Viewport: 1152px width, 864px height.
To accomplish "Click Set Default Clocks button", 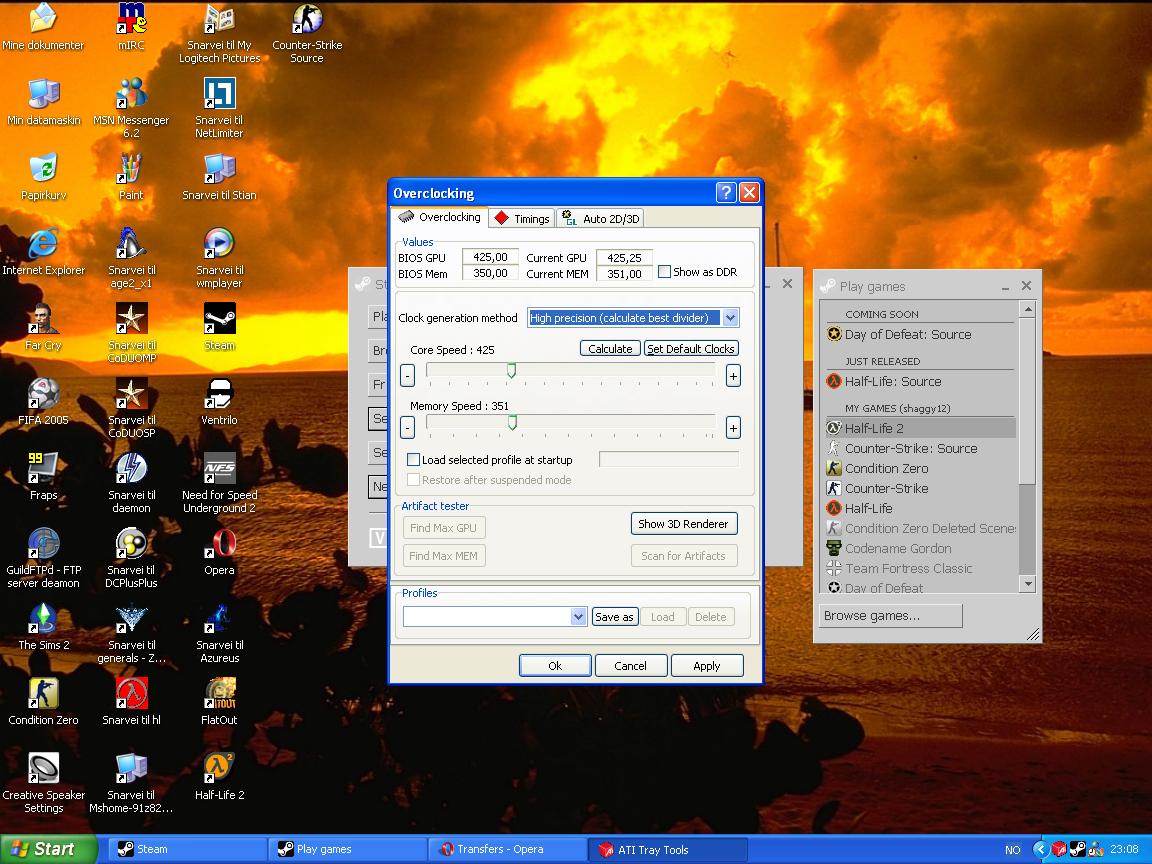I will click(691, 348).
